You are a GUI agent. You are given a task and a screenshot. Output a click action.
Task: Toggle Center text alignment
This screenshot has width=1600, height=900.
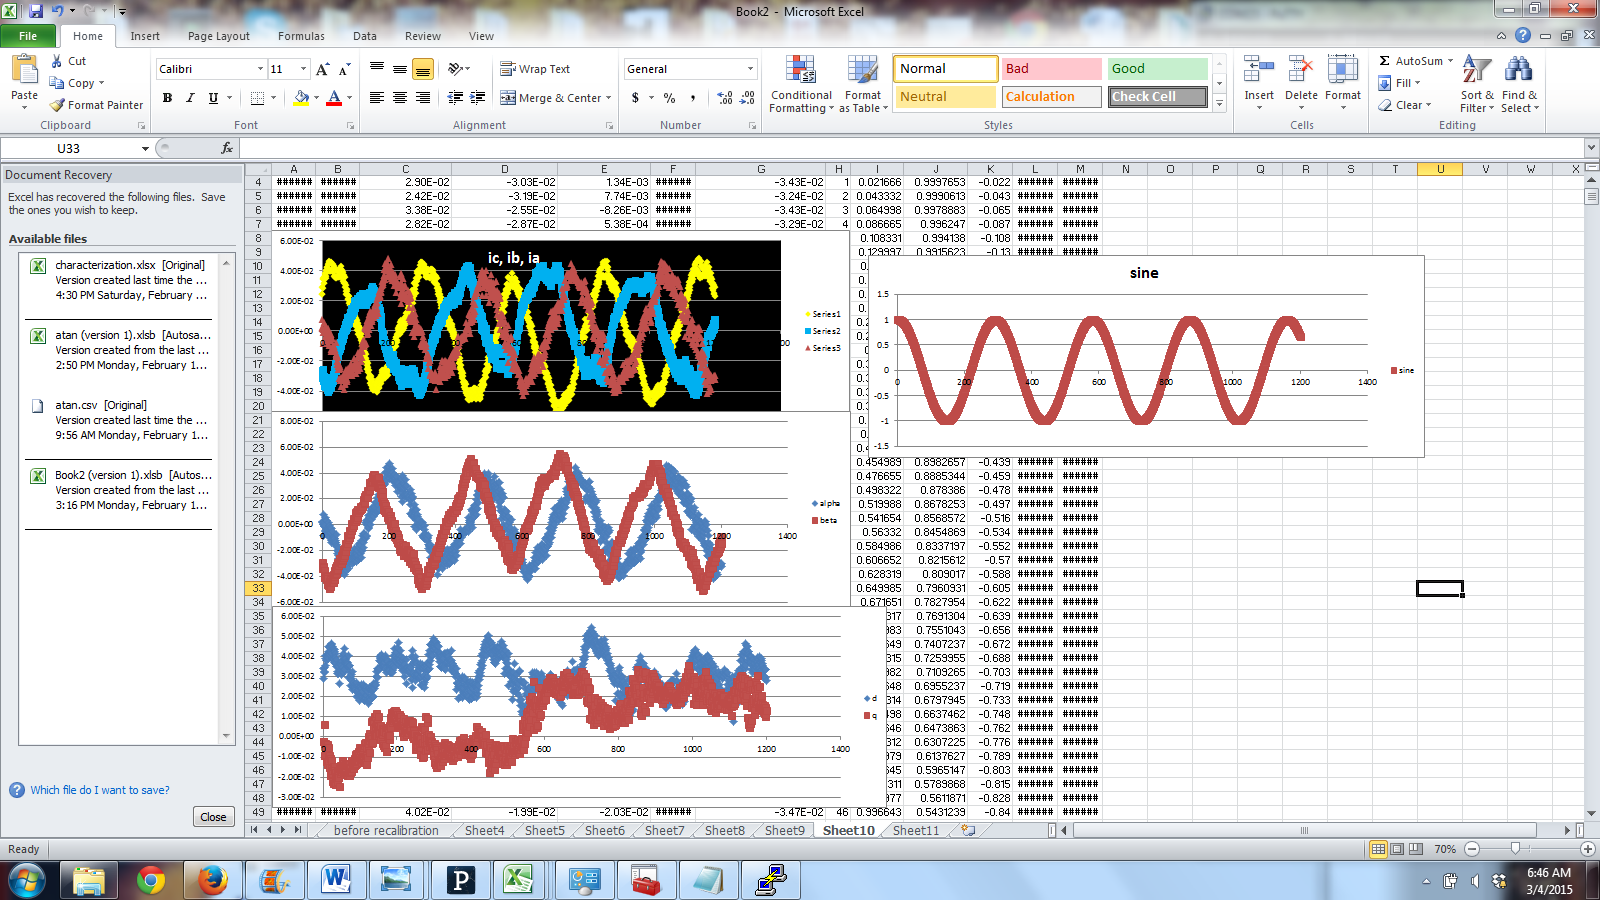tap(400, 98)
